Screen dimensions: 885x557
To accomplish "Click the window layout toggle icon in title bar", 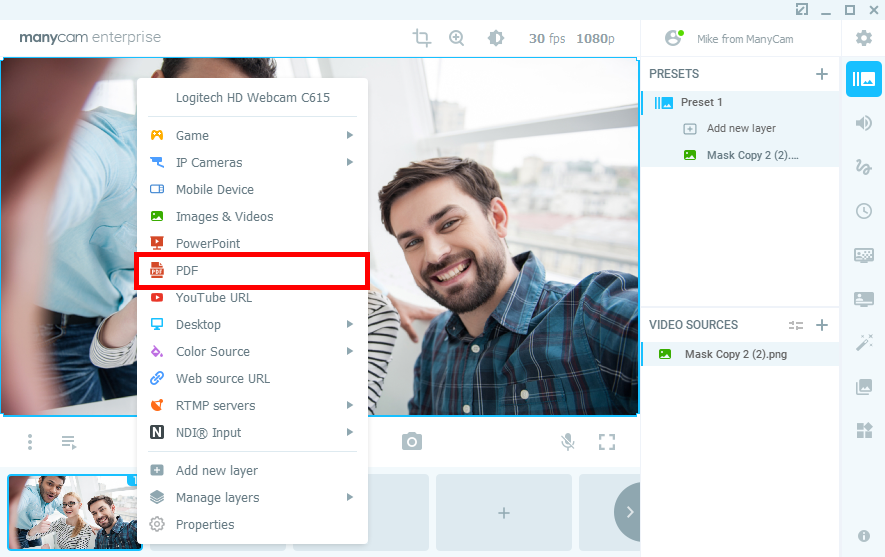I will [801, 9].
